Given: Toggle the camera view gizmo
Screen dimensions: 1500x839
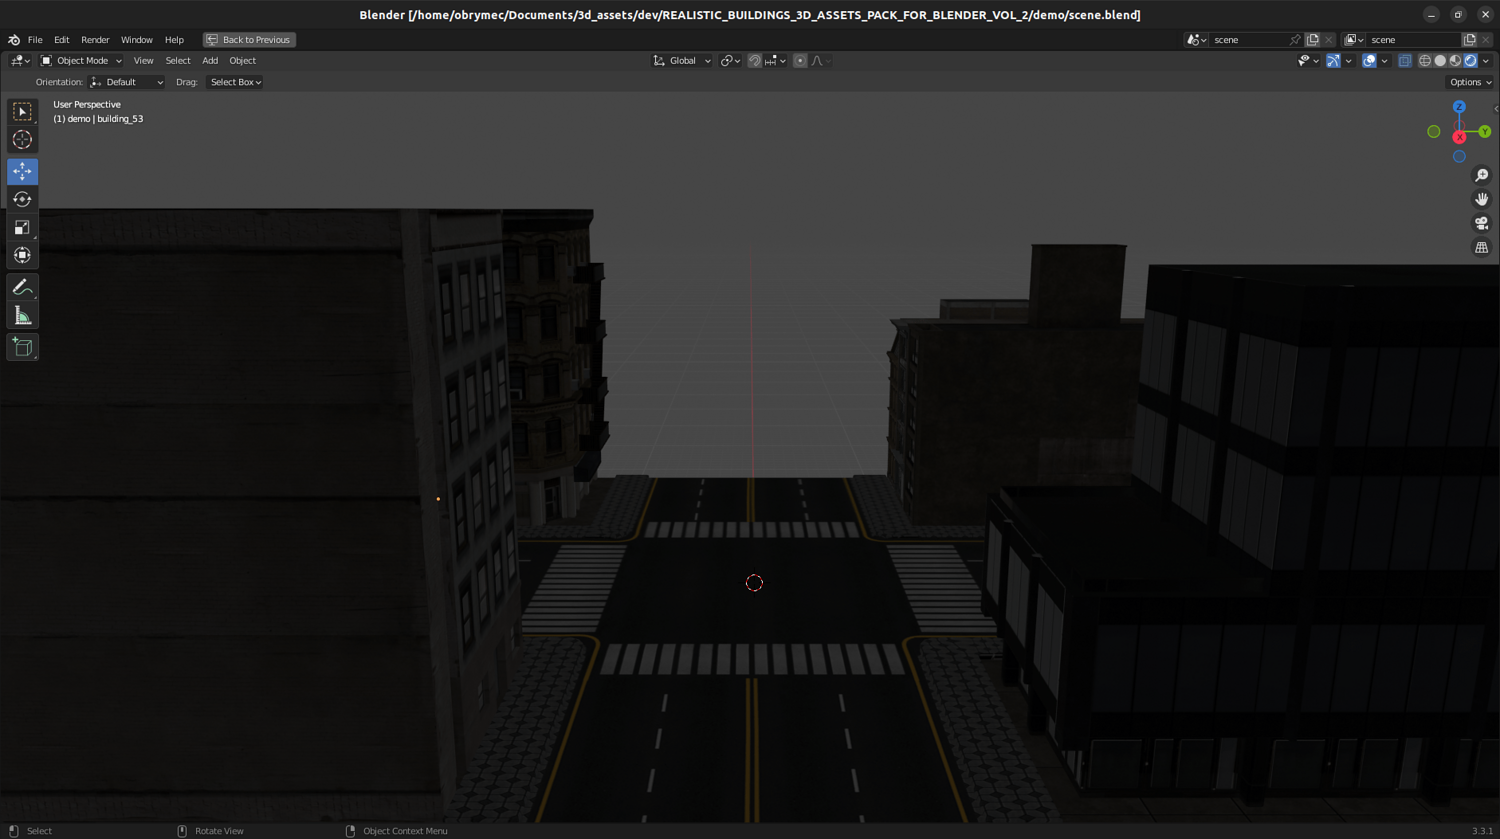Looking at the screenshot, I should 1481,223.
